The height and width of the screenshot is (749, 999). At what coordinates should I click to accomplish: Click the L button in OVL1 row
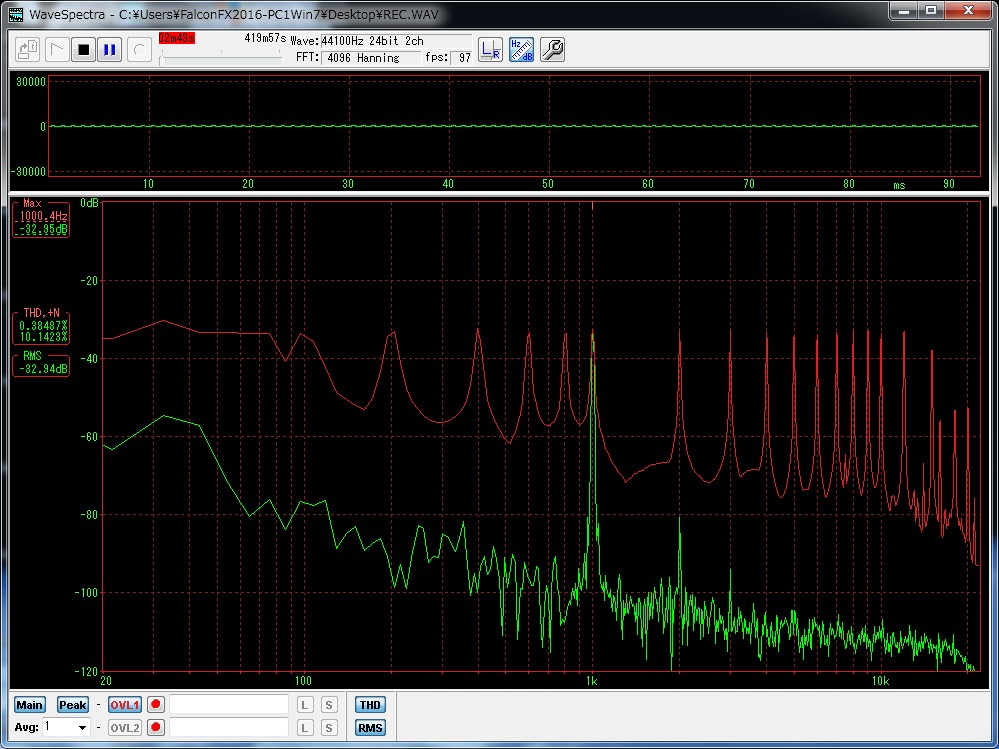coord(305,705)
